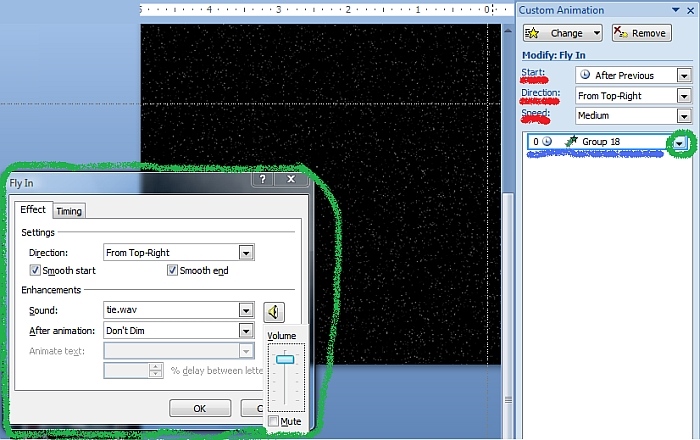Uncheck the Smooth start checkbox

[x=36, y=270]
